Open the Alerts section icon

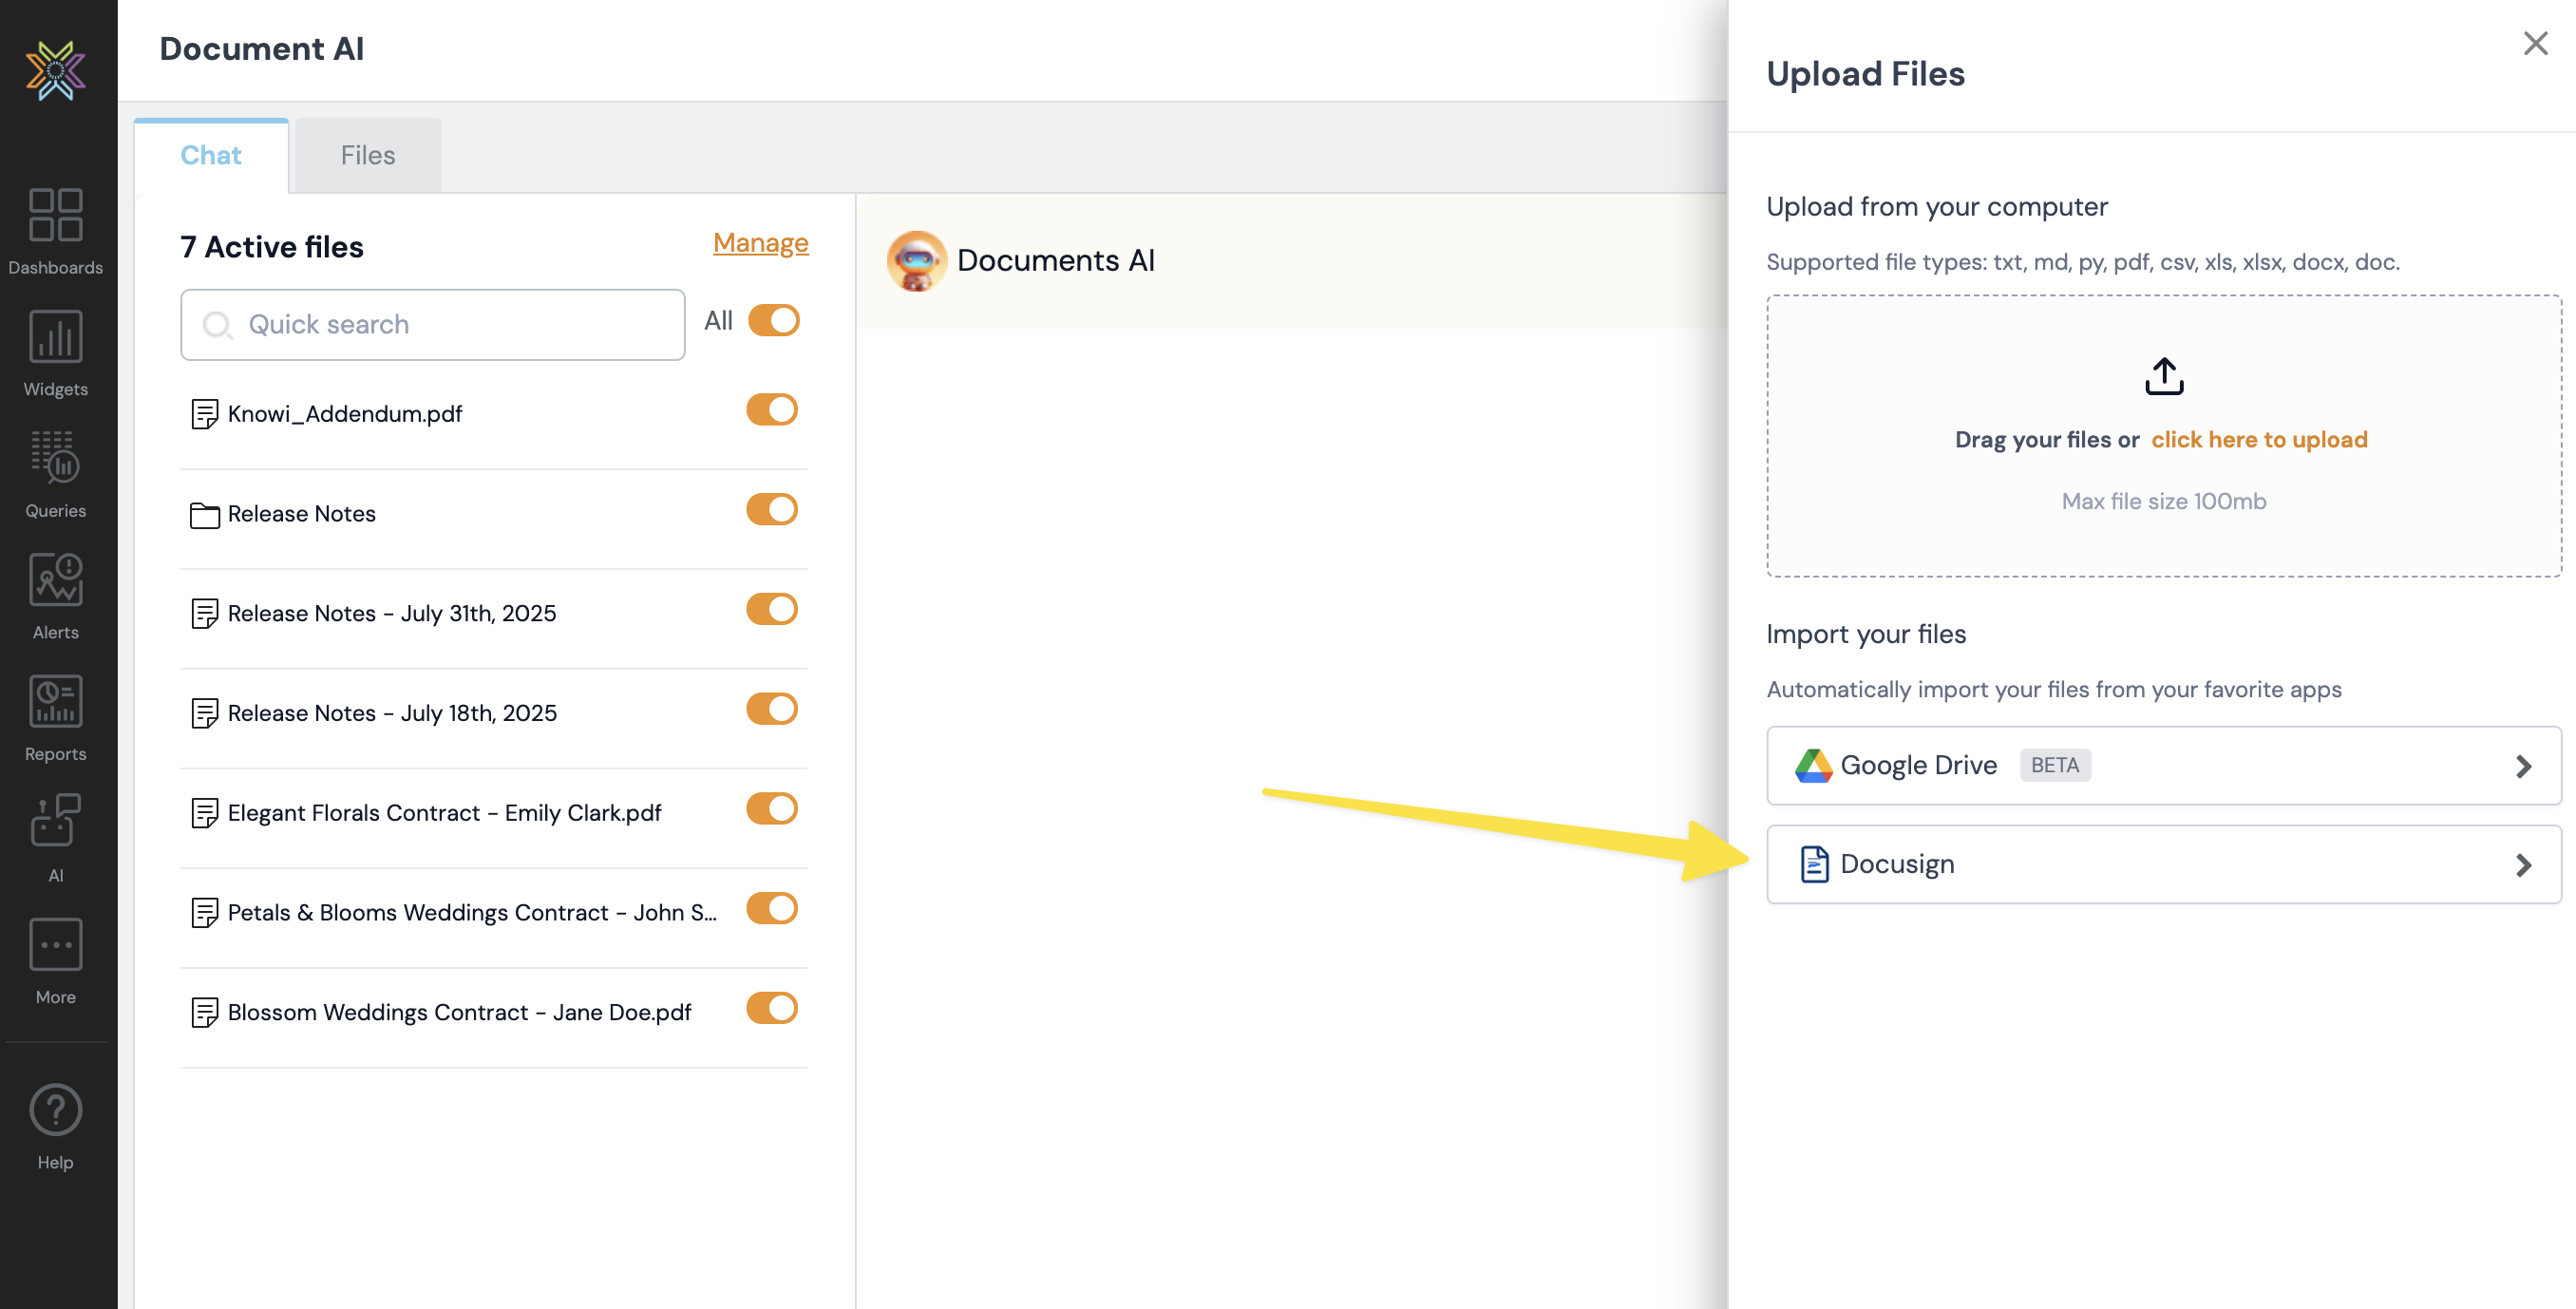(x=55, y=580)
